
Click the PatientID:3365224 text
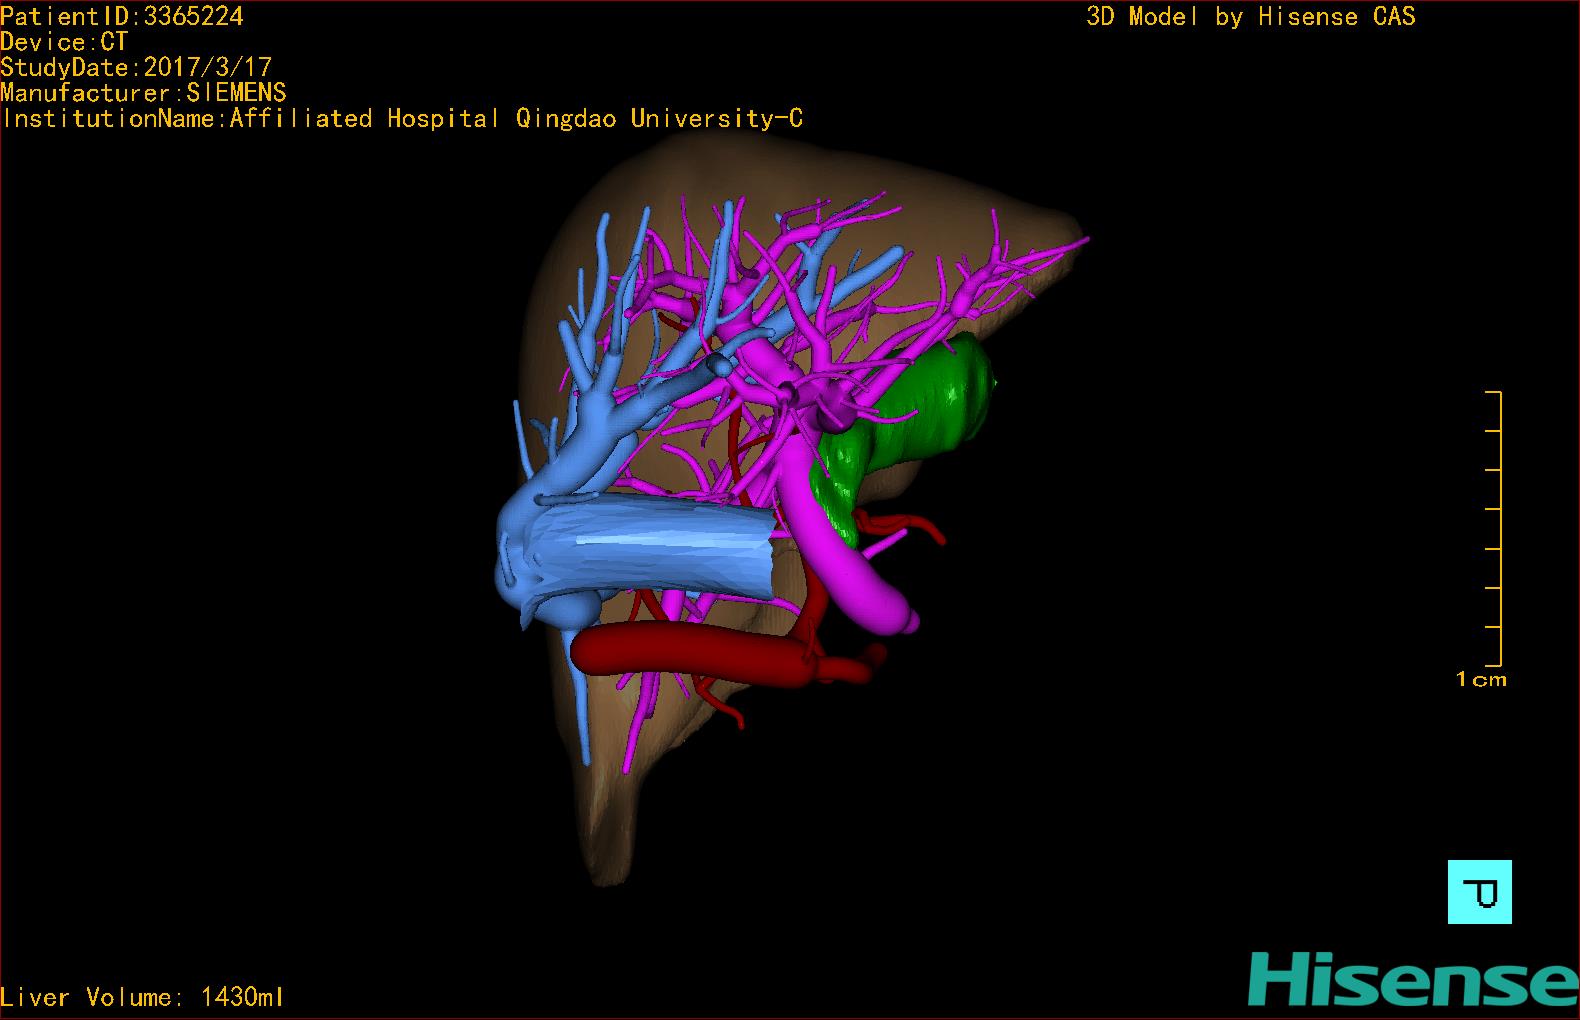(122, 16)
